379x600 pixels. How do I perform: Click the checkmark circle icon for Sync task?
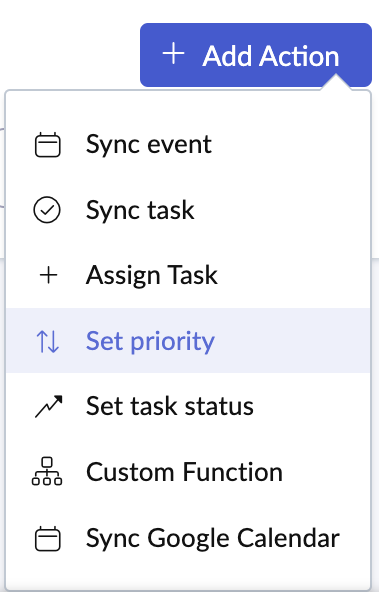[x=47, y=210]
